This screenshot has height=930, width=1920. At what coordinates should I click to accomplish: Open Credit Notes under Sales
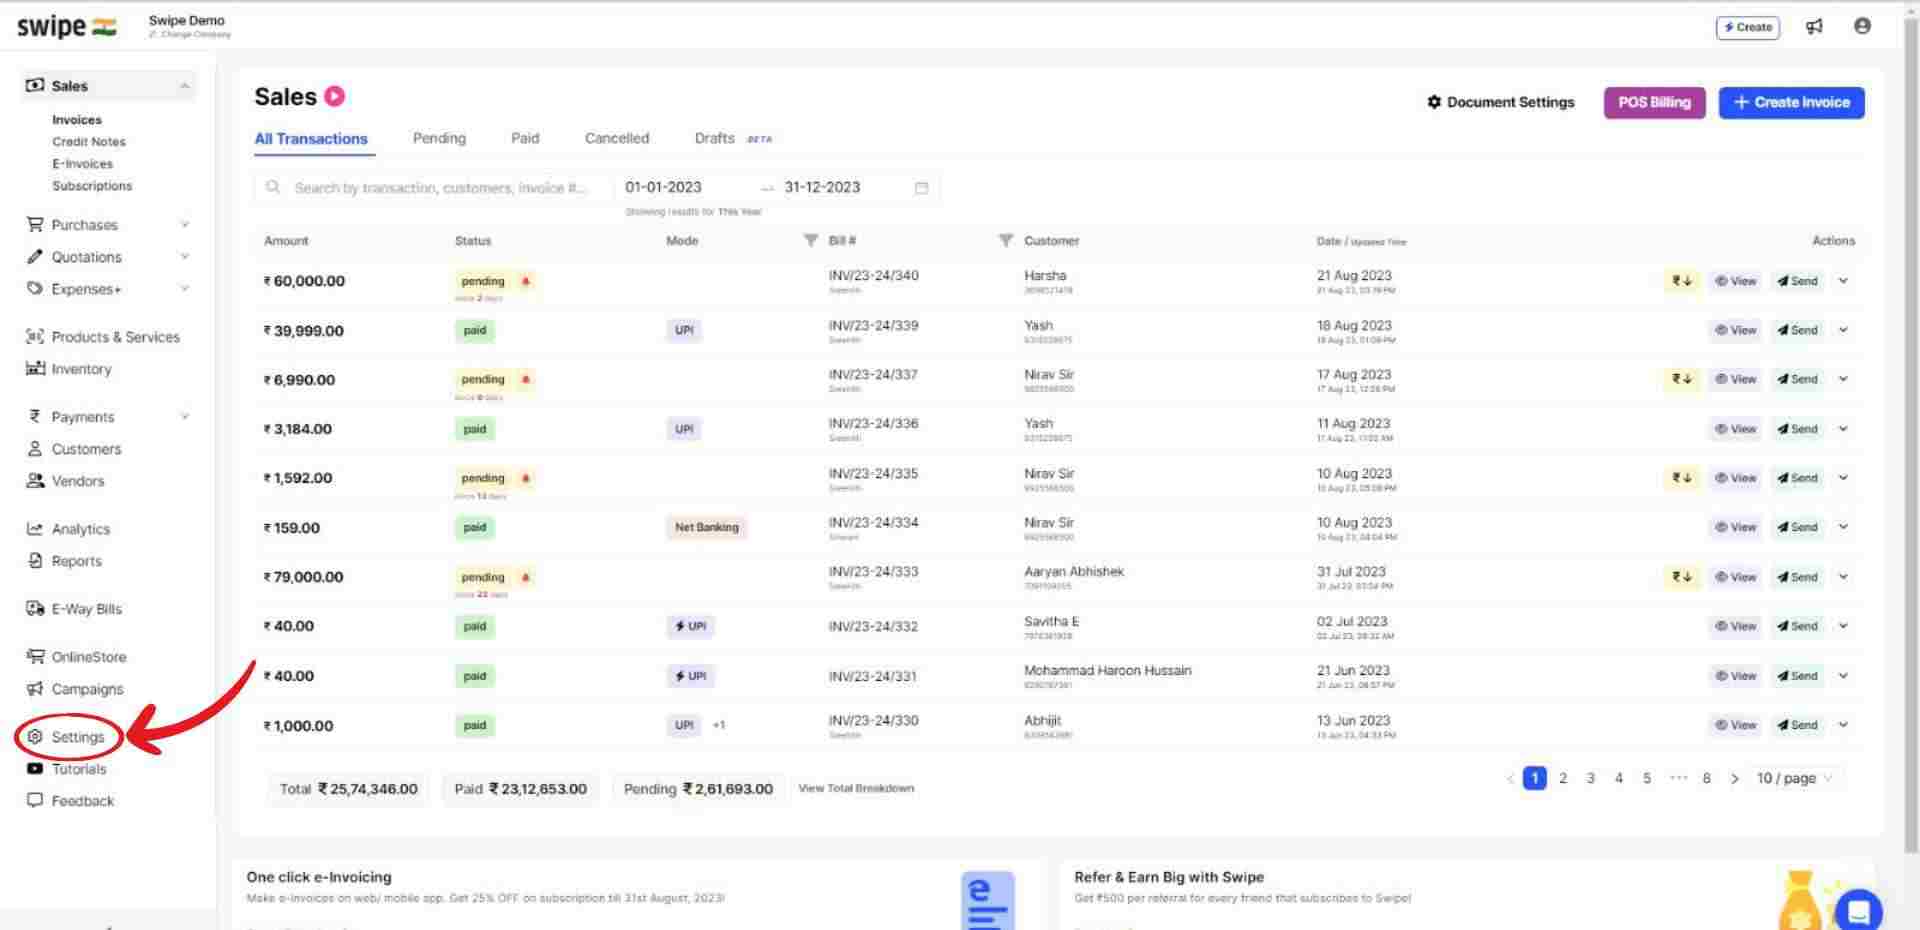pyautogui.click(x=89, y=142)
